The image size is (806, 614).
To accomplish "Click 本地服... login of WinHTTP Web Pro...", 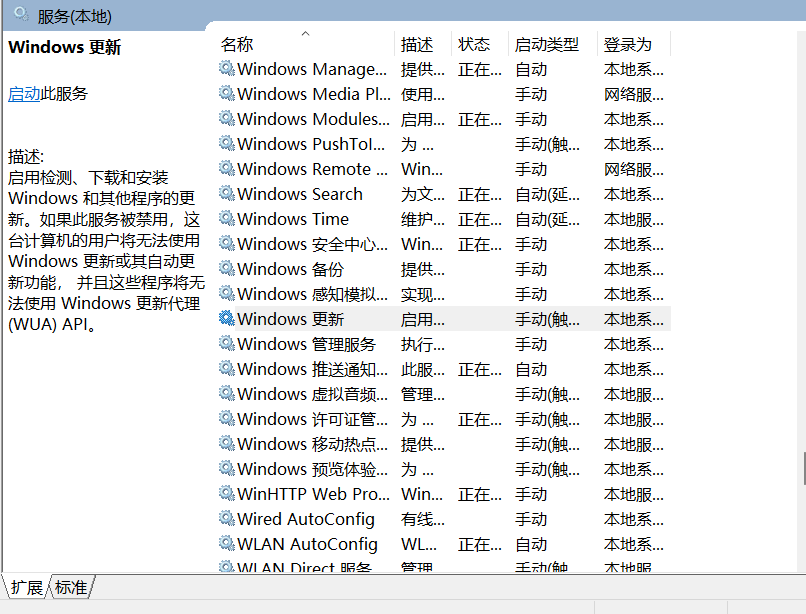I will (634, 494).
